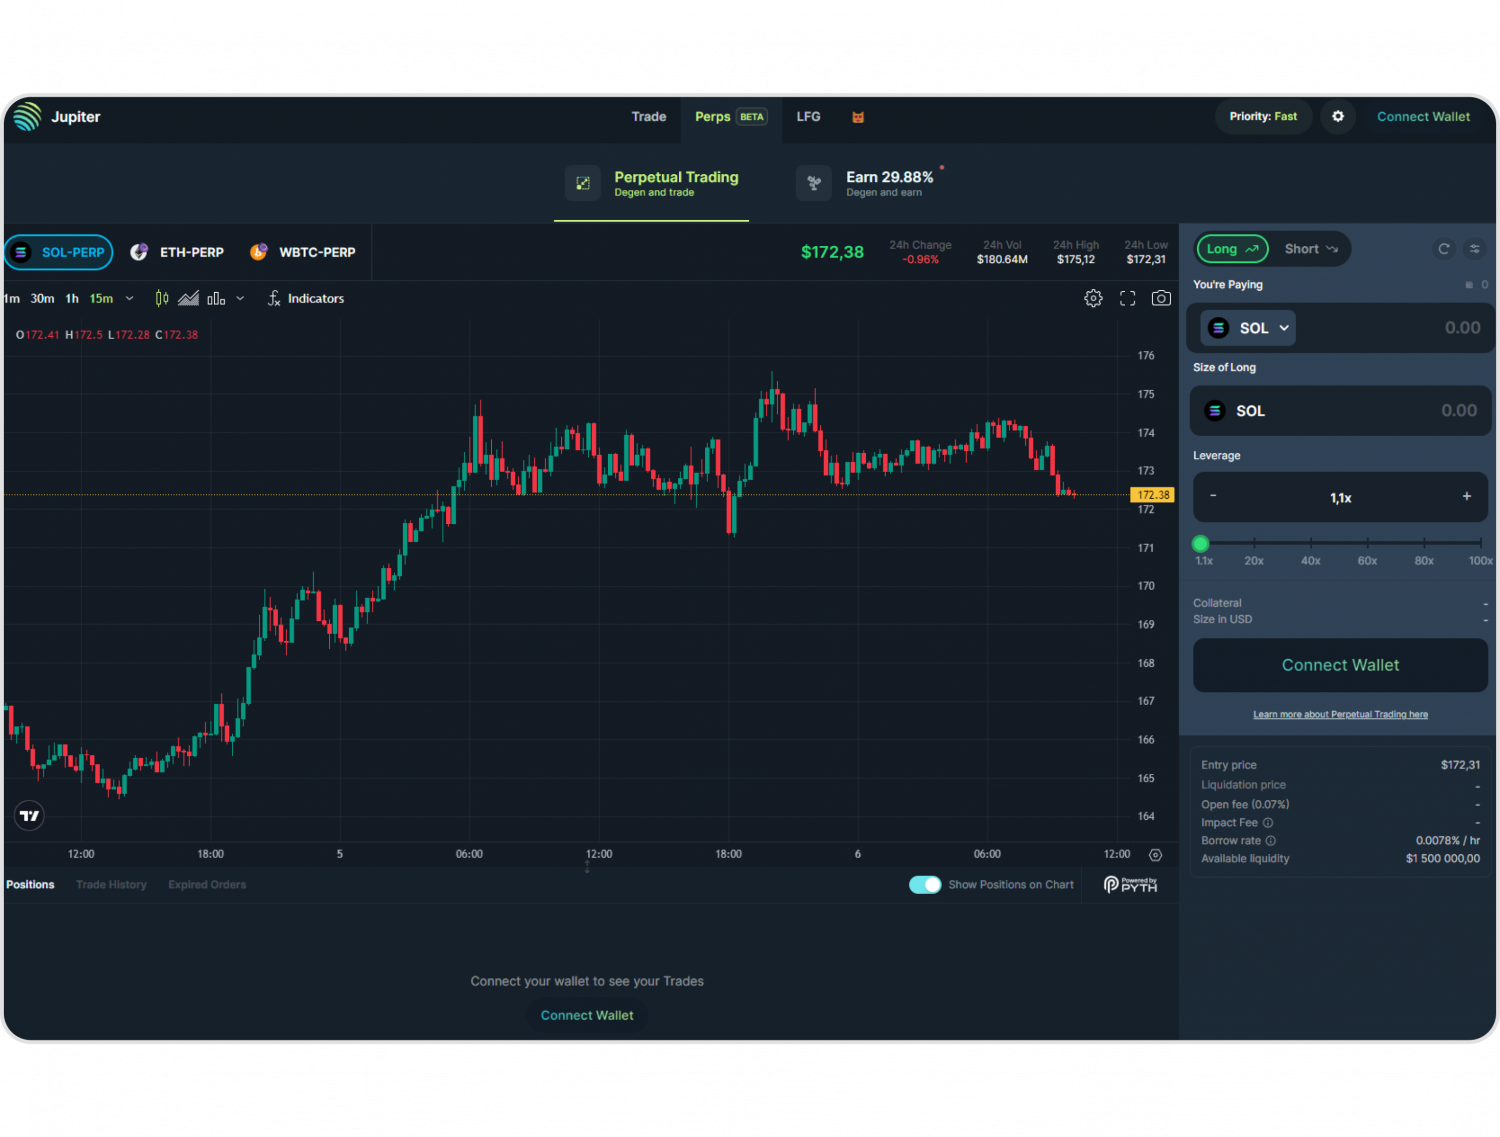Open the Positions tab
Screen dimensions: 1500x1137
coord(31,885)
